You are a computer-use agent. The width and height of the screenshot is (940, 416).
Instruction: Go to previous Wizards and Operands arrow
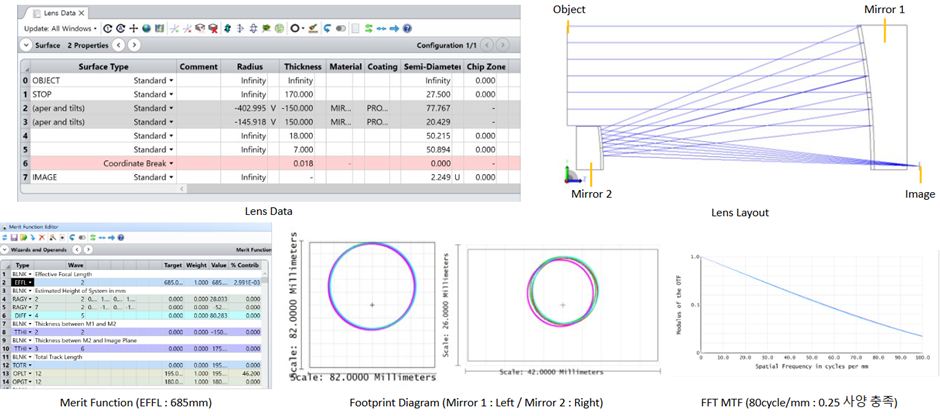pos(76,249)
